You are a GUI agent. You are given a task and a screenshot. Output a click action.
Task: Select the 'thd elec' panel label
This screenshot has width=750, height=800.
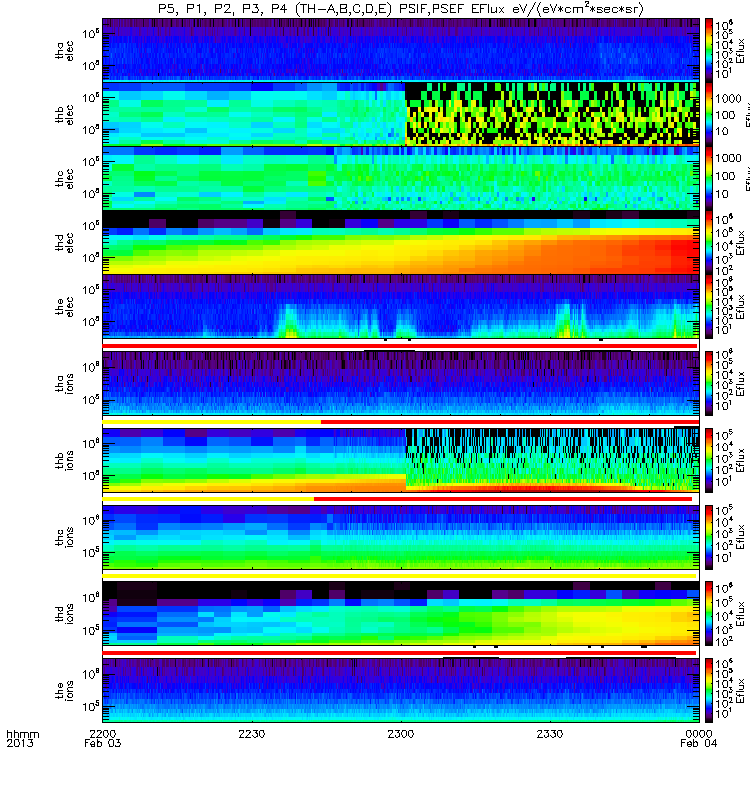coord(64,242)
